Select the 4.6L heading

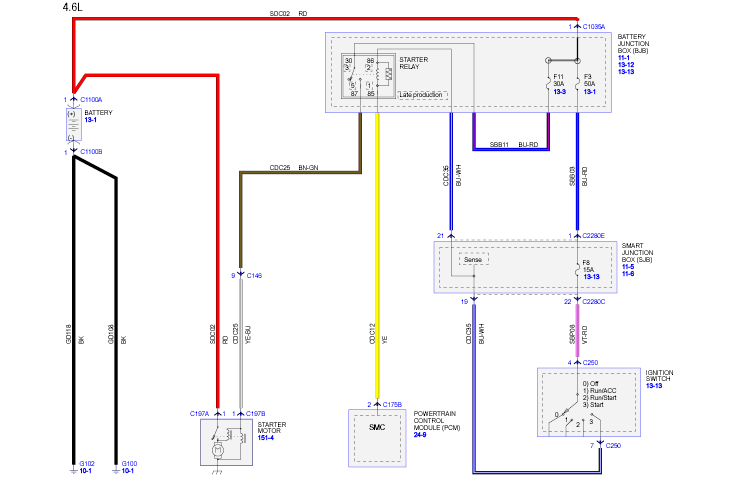pos(73,7)
